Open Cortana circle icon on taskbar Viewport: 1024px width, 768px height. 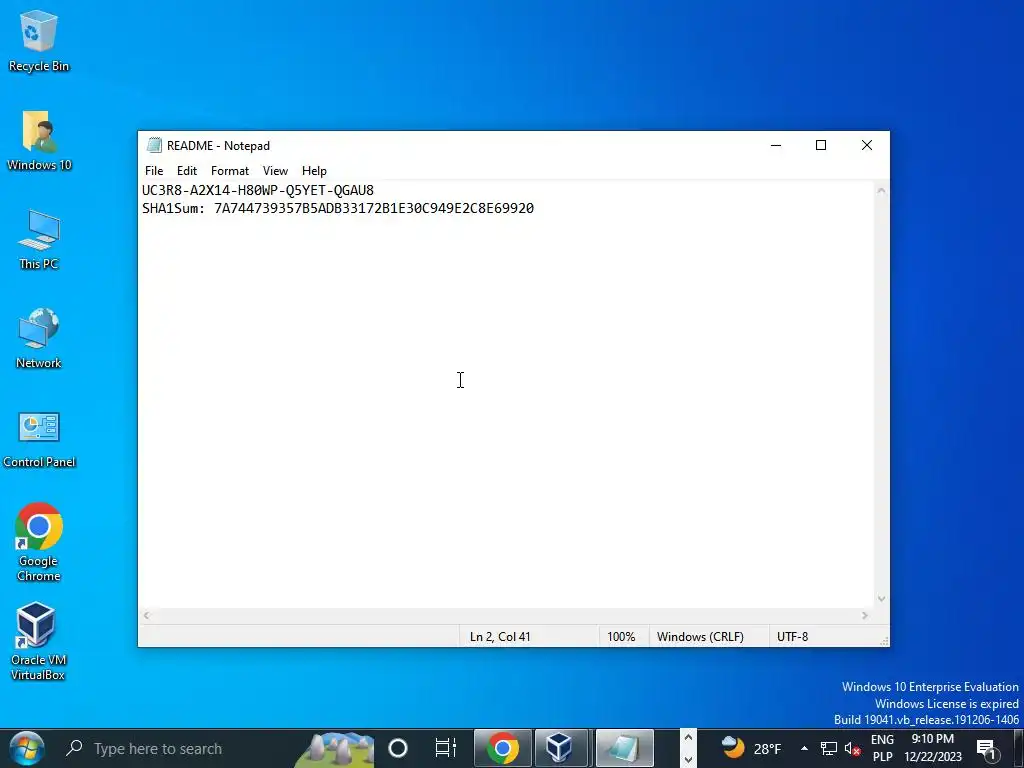(x=398, y=748)
